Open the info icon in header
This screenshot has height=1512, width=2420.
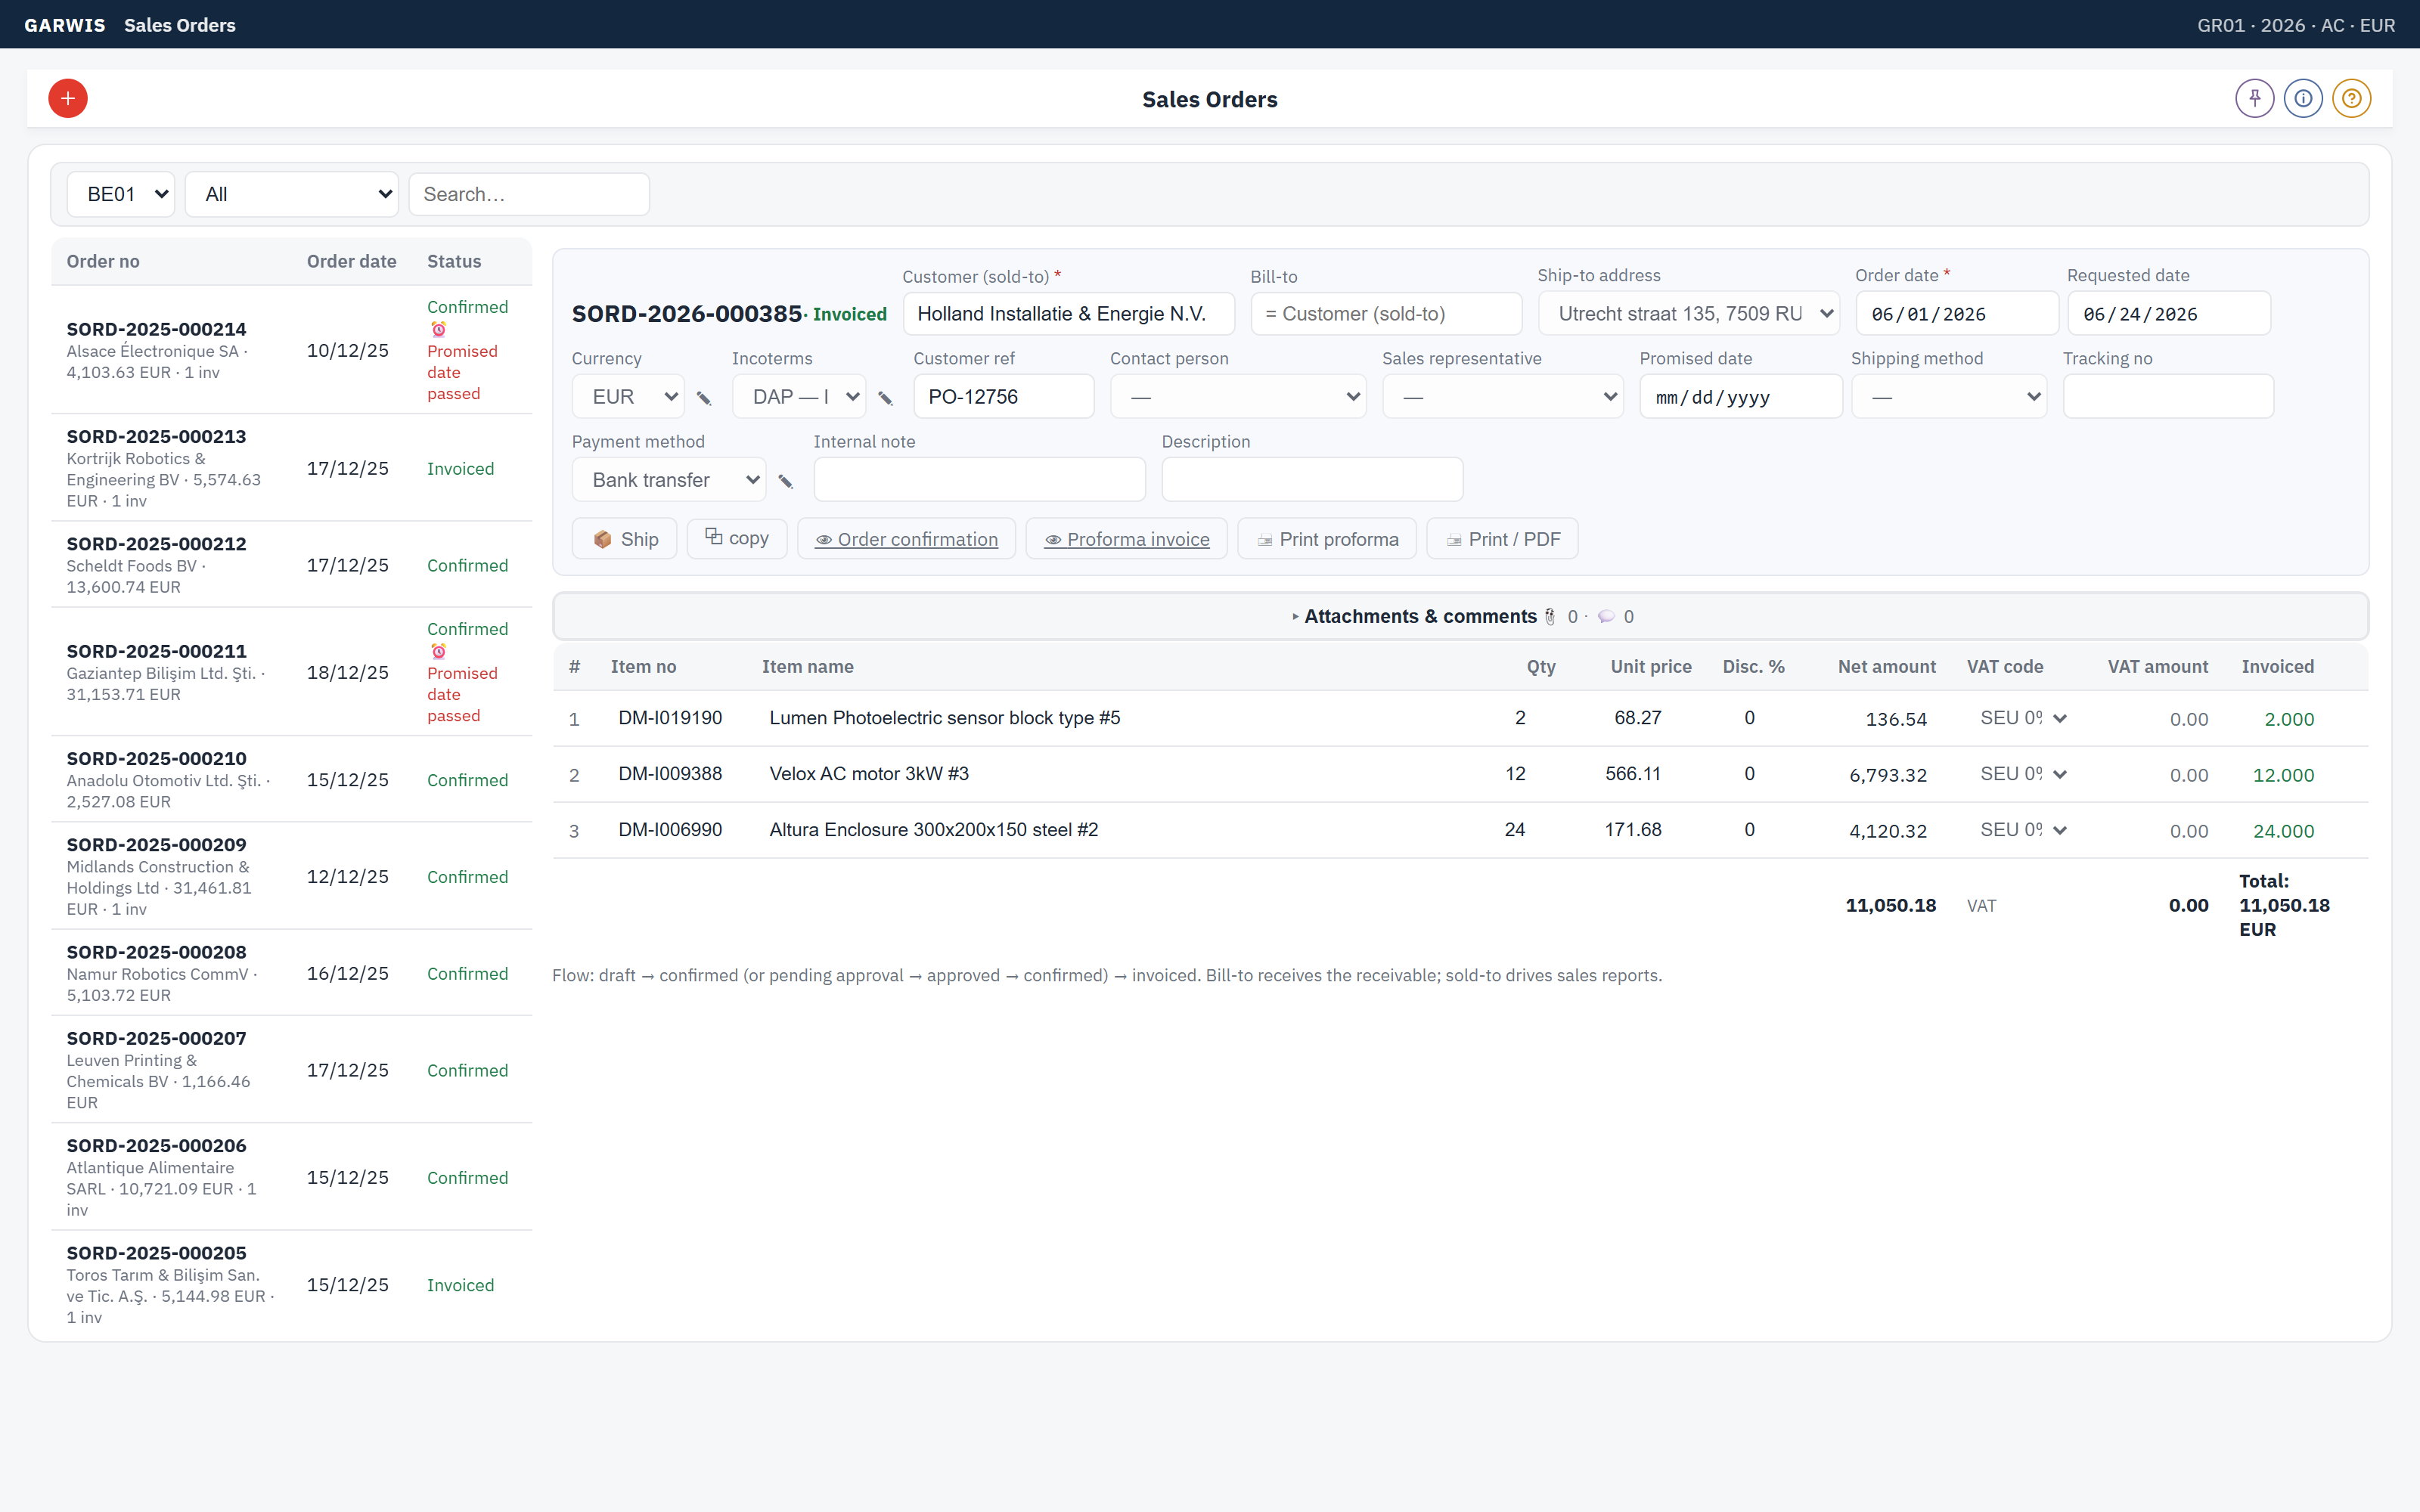pos(2303,98)
